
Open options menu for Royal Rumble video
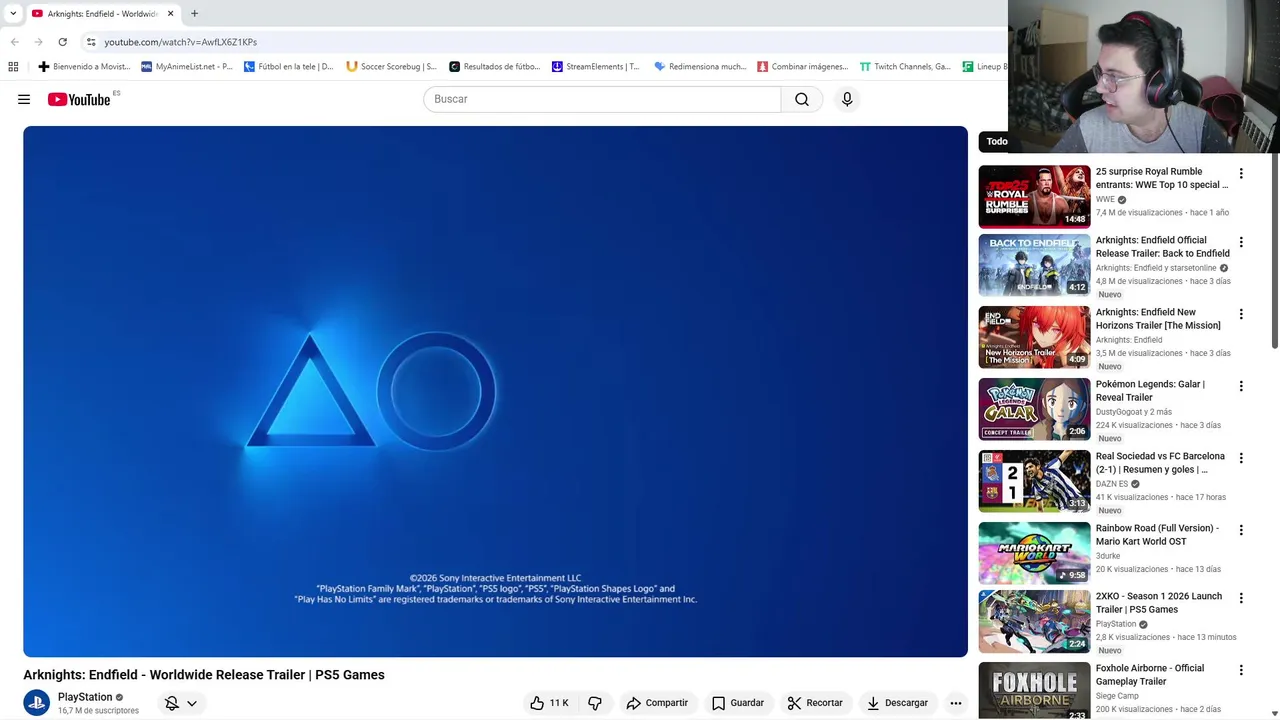[x=1241, y=174]
